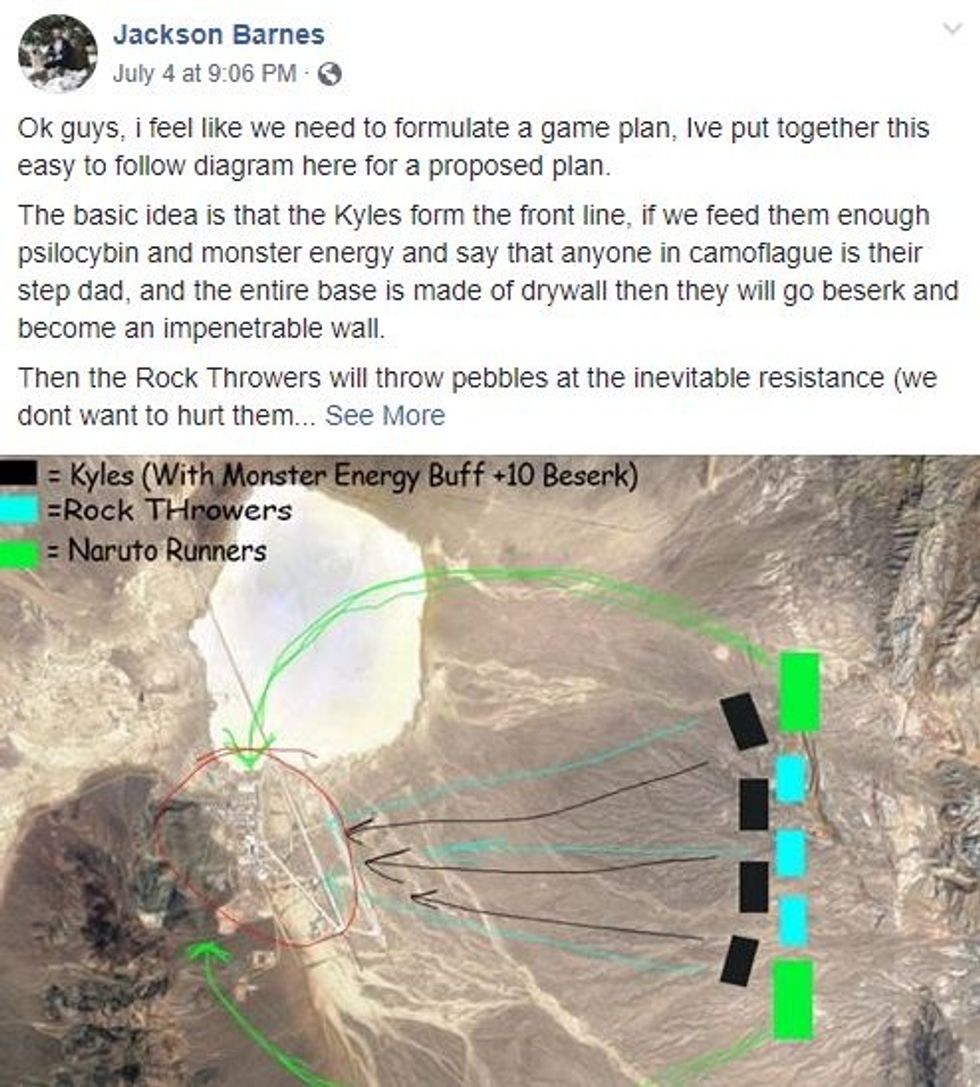Click the bottommost tilted black Kyles rectangle

(739, 961)
